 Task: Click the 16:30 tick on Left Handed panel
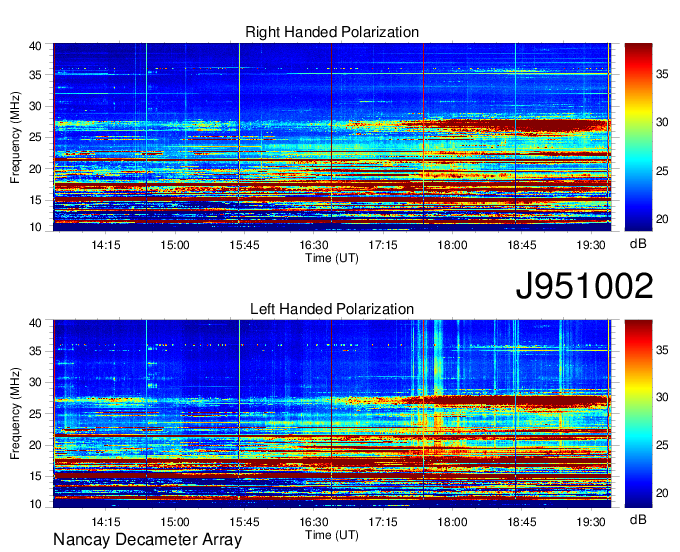point(314,522)
